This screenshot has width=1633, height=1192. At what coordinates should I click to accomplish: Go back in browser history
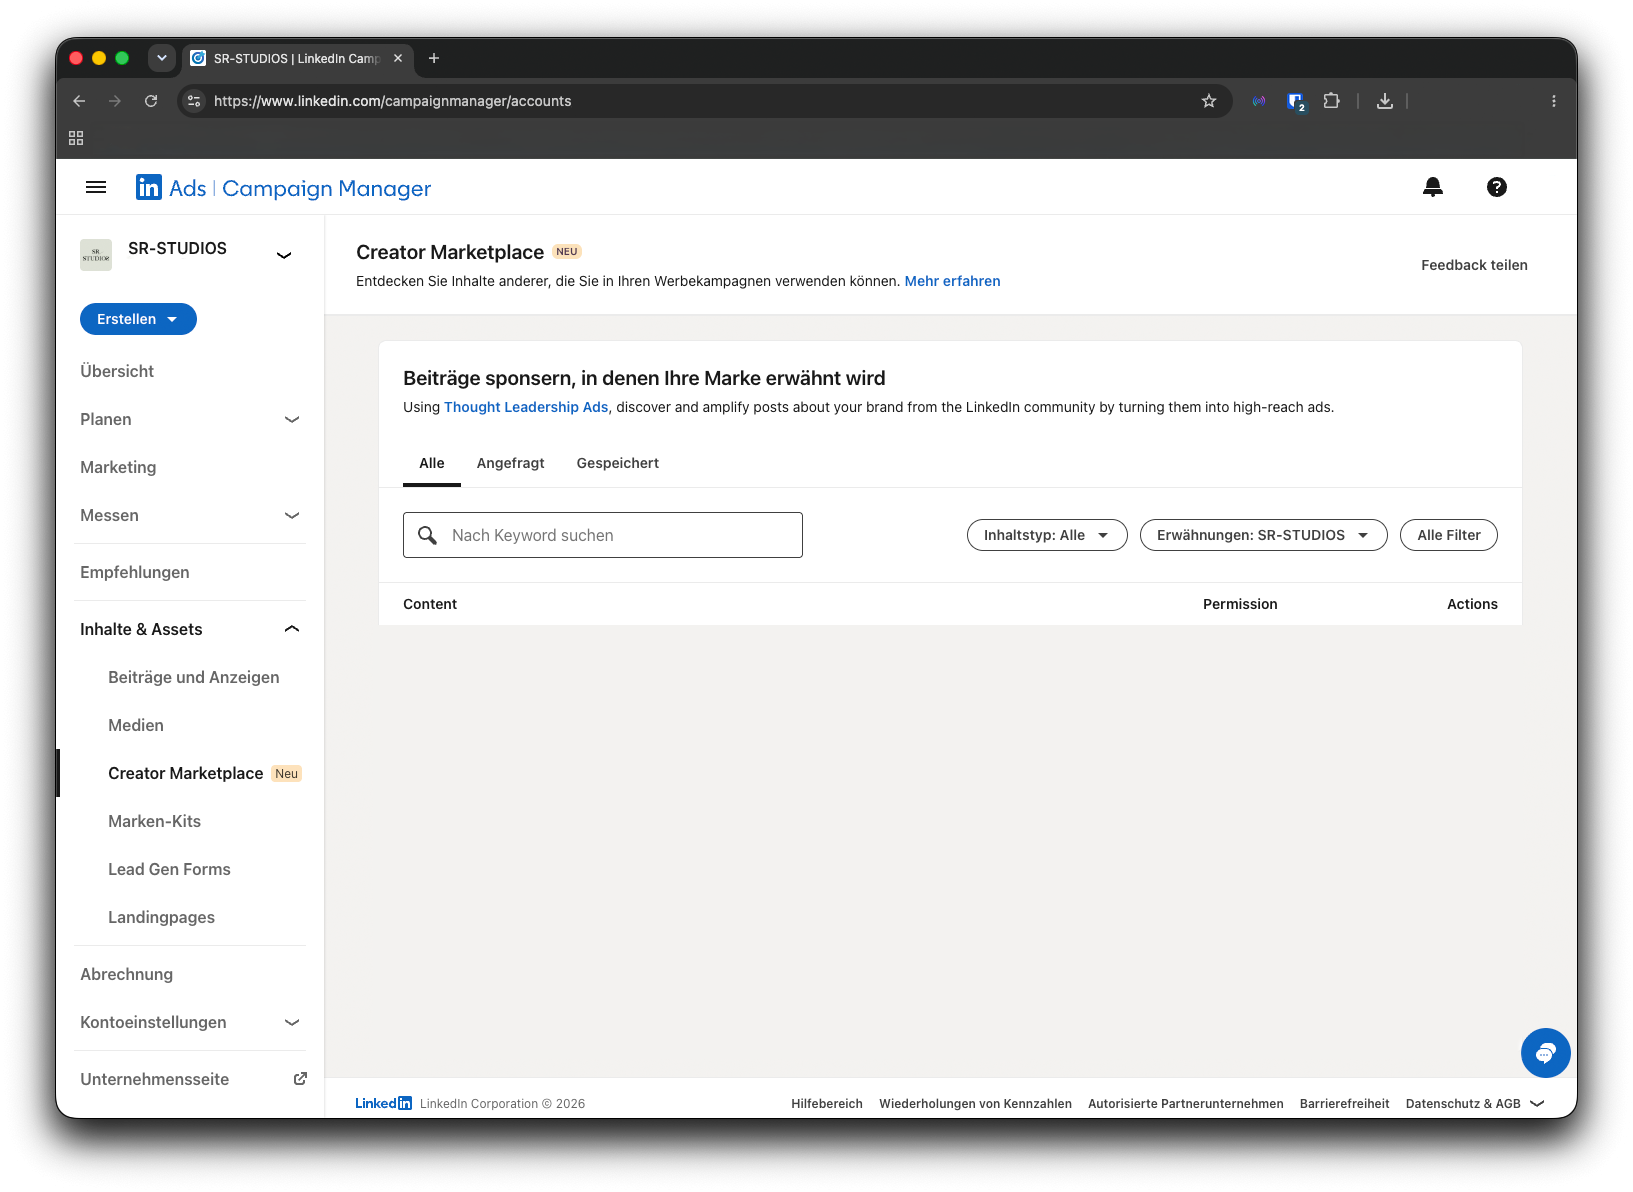79,101
